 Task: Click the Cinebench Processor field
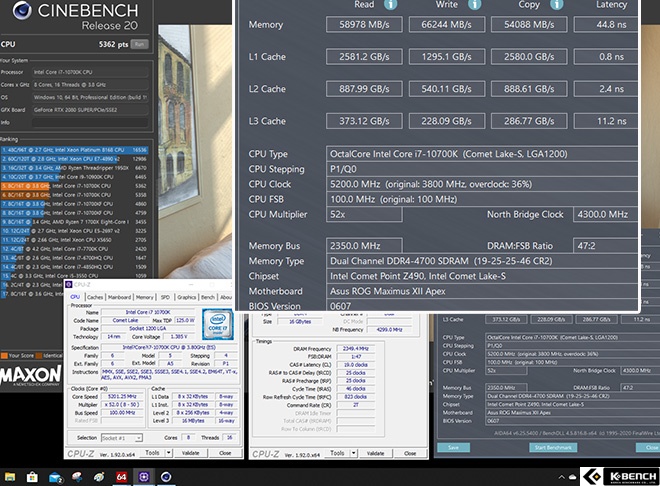point(90,72)
